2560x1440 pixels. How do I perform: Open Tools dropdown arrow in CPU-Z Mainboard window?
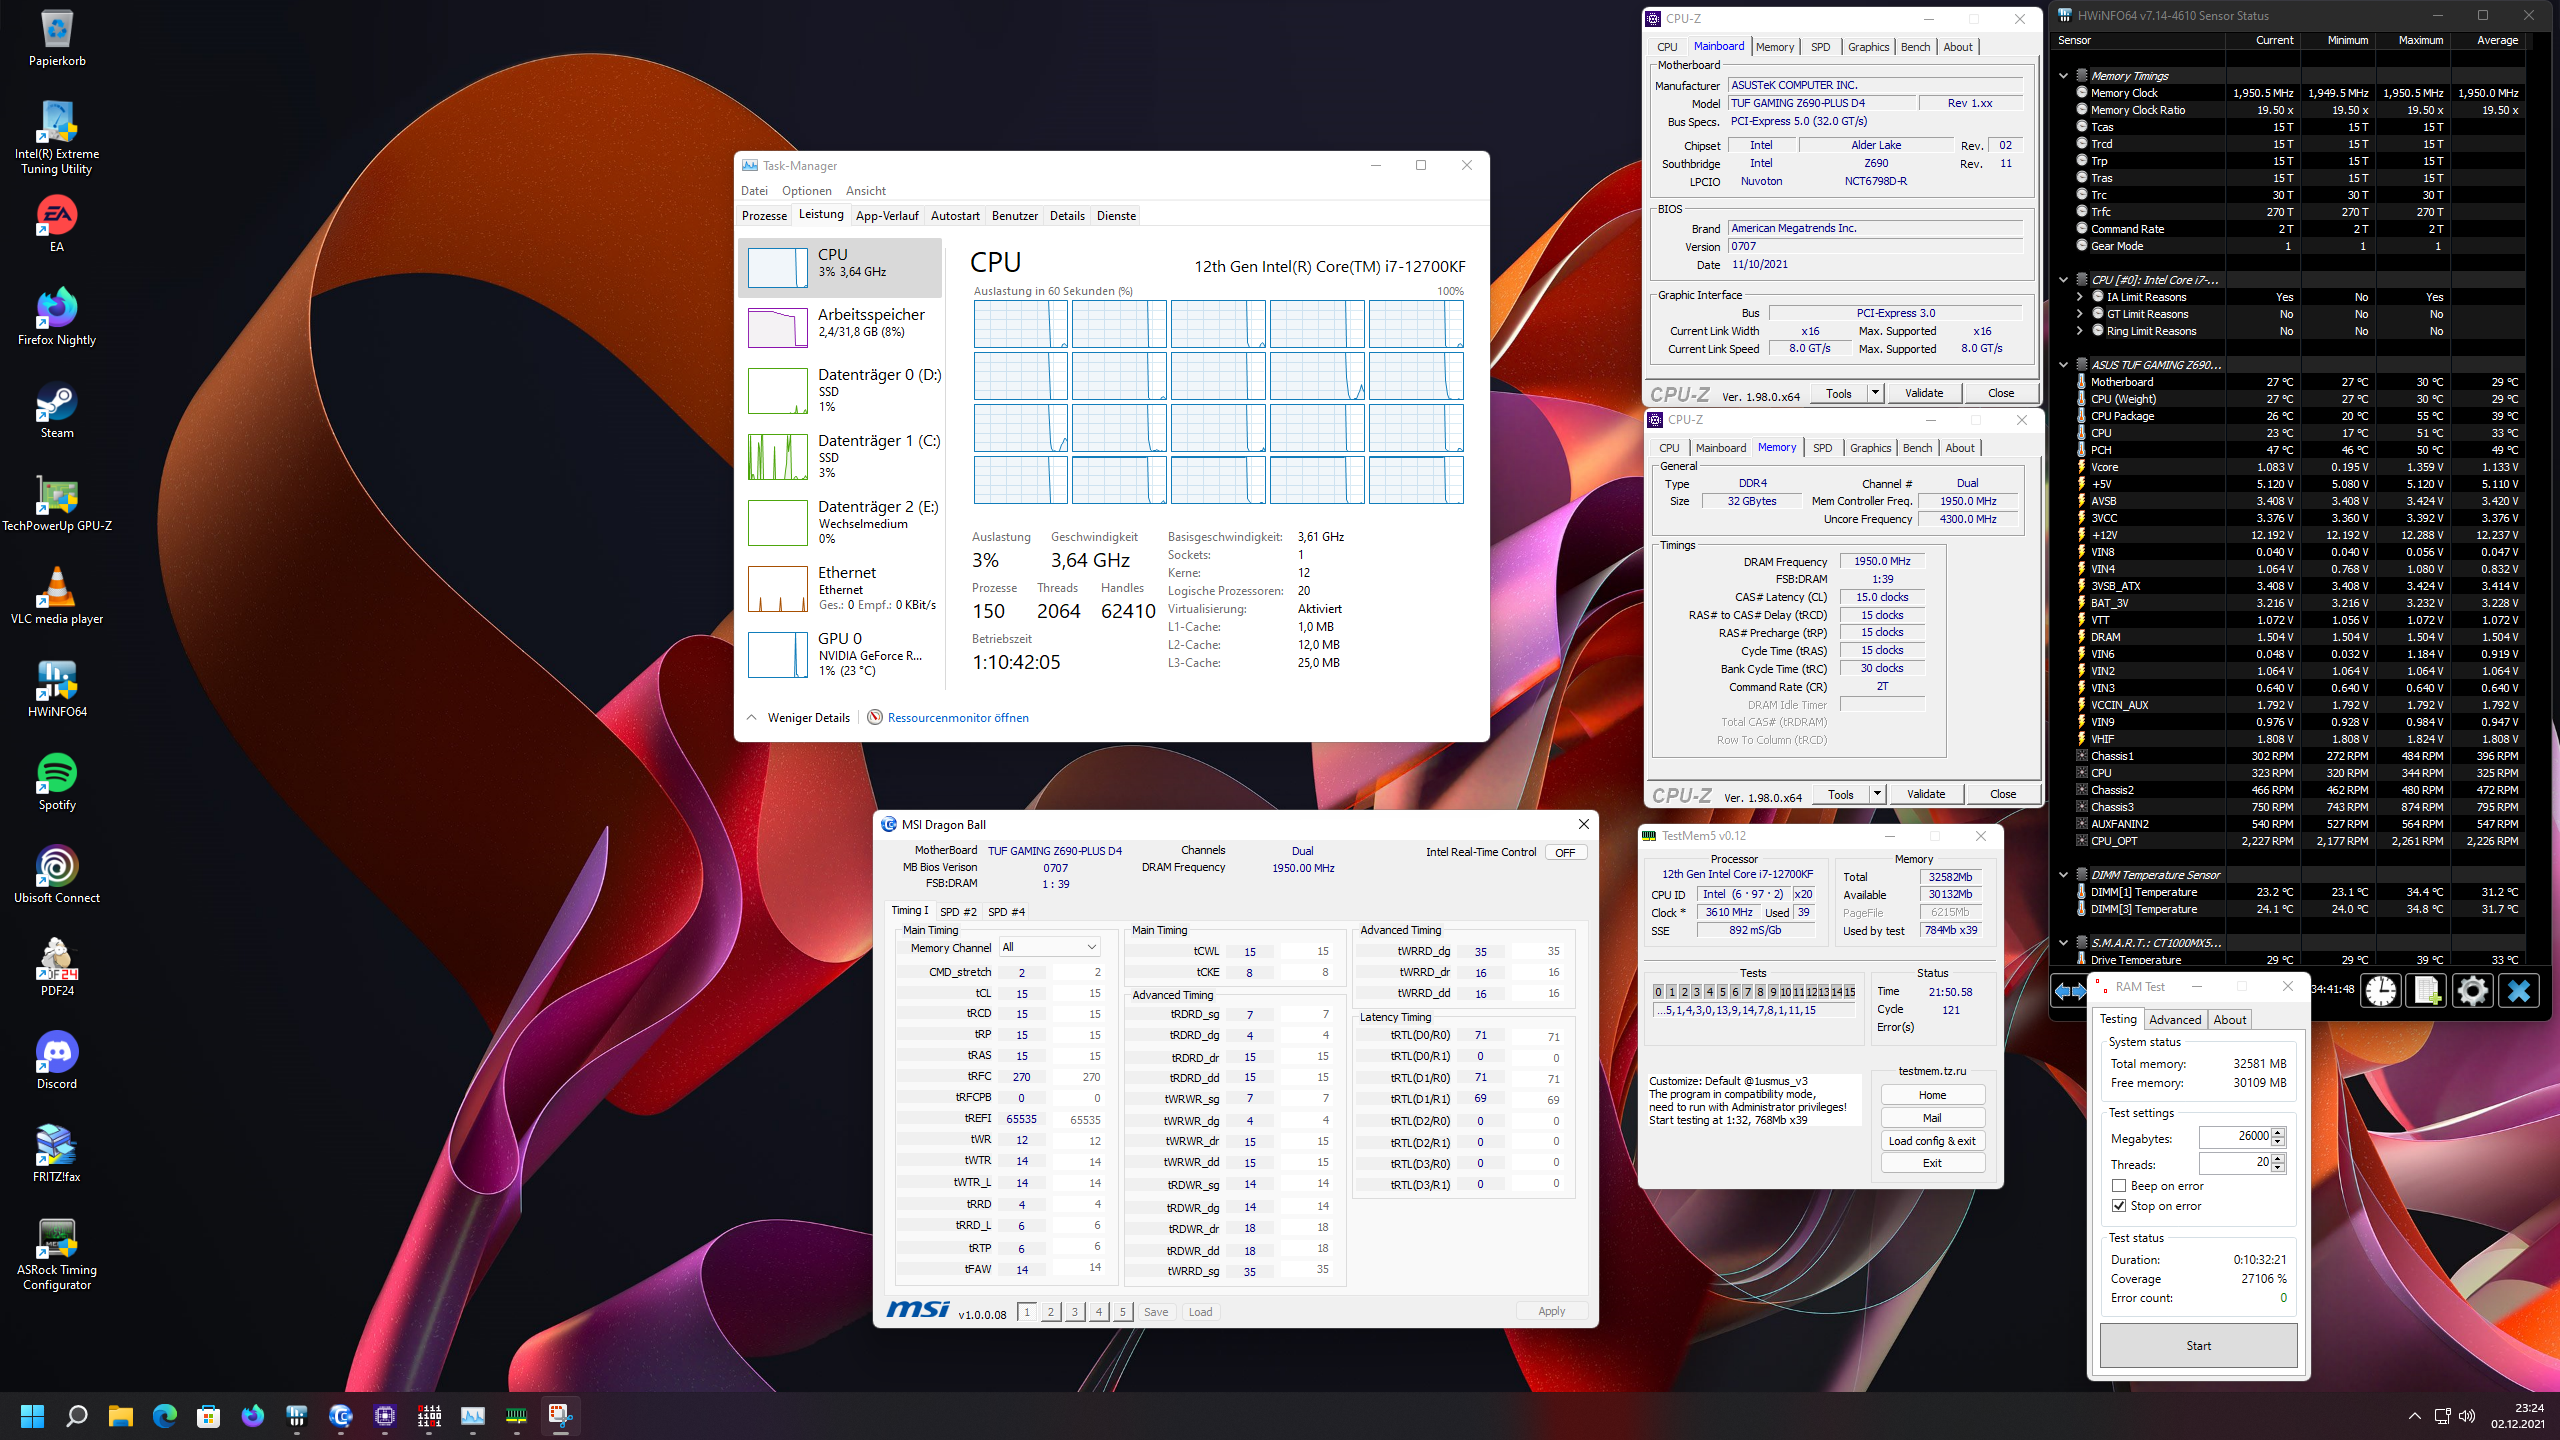pyautogui.click(x=1875, y=393)
